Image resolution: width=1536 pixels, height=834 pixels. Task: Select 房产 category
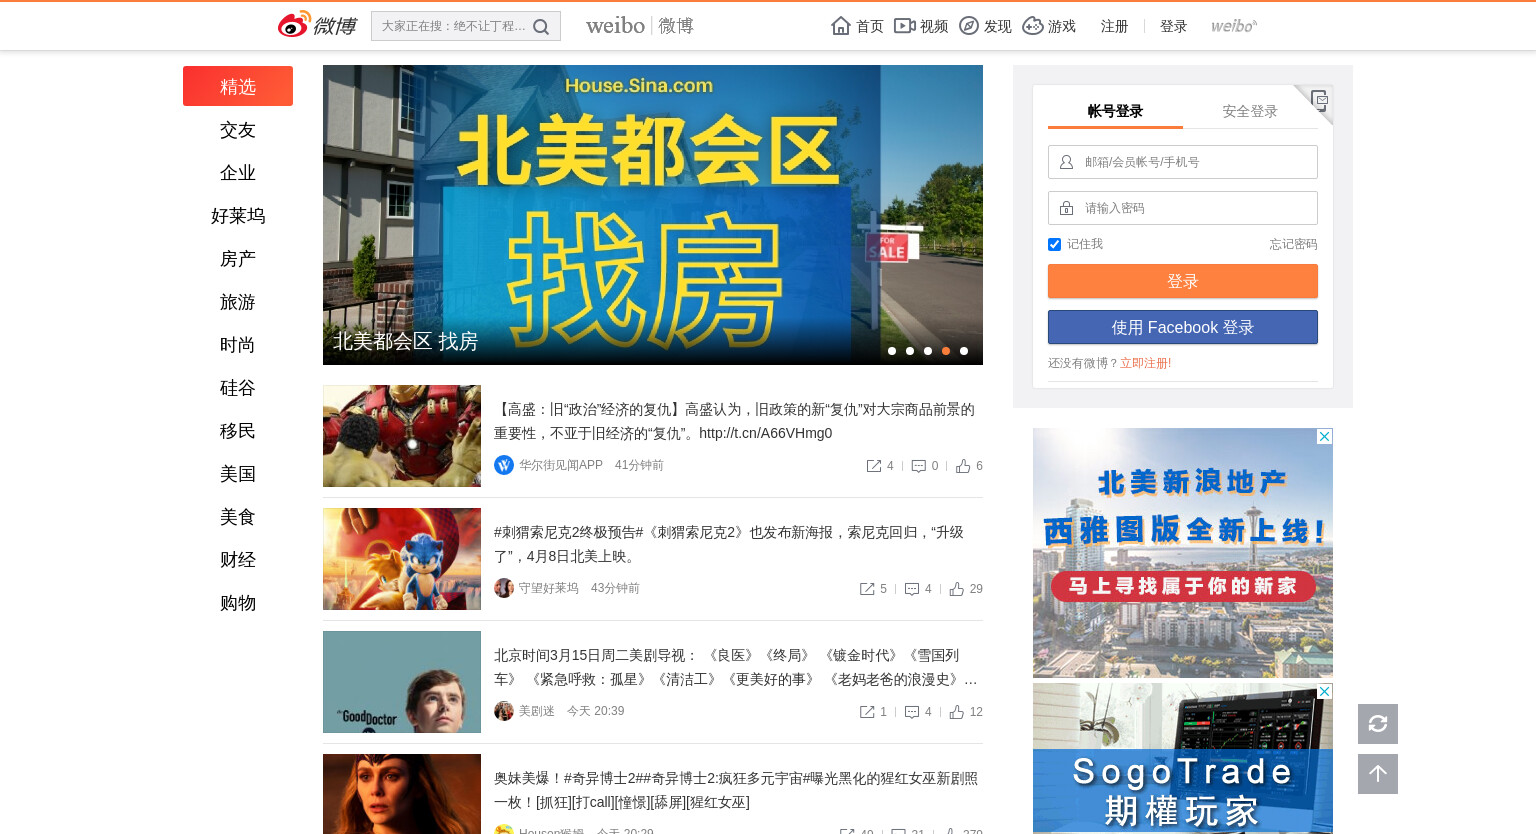pos(238,259)
